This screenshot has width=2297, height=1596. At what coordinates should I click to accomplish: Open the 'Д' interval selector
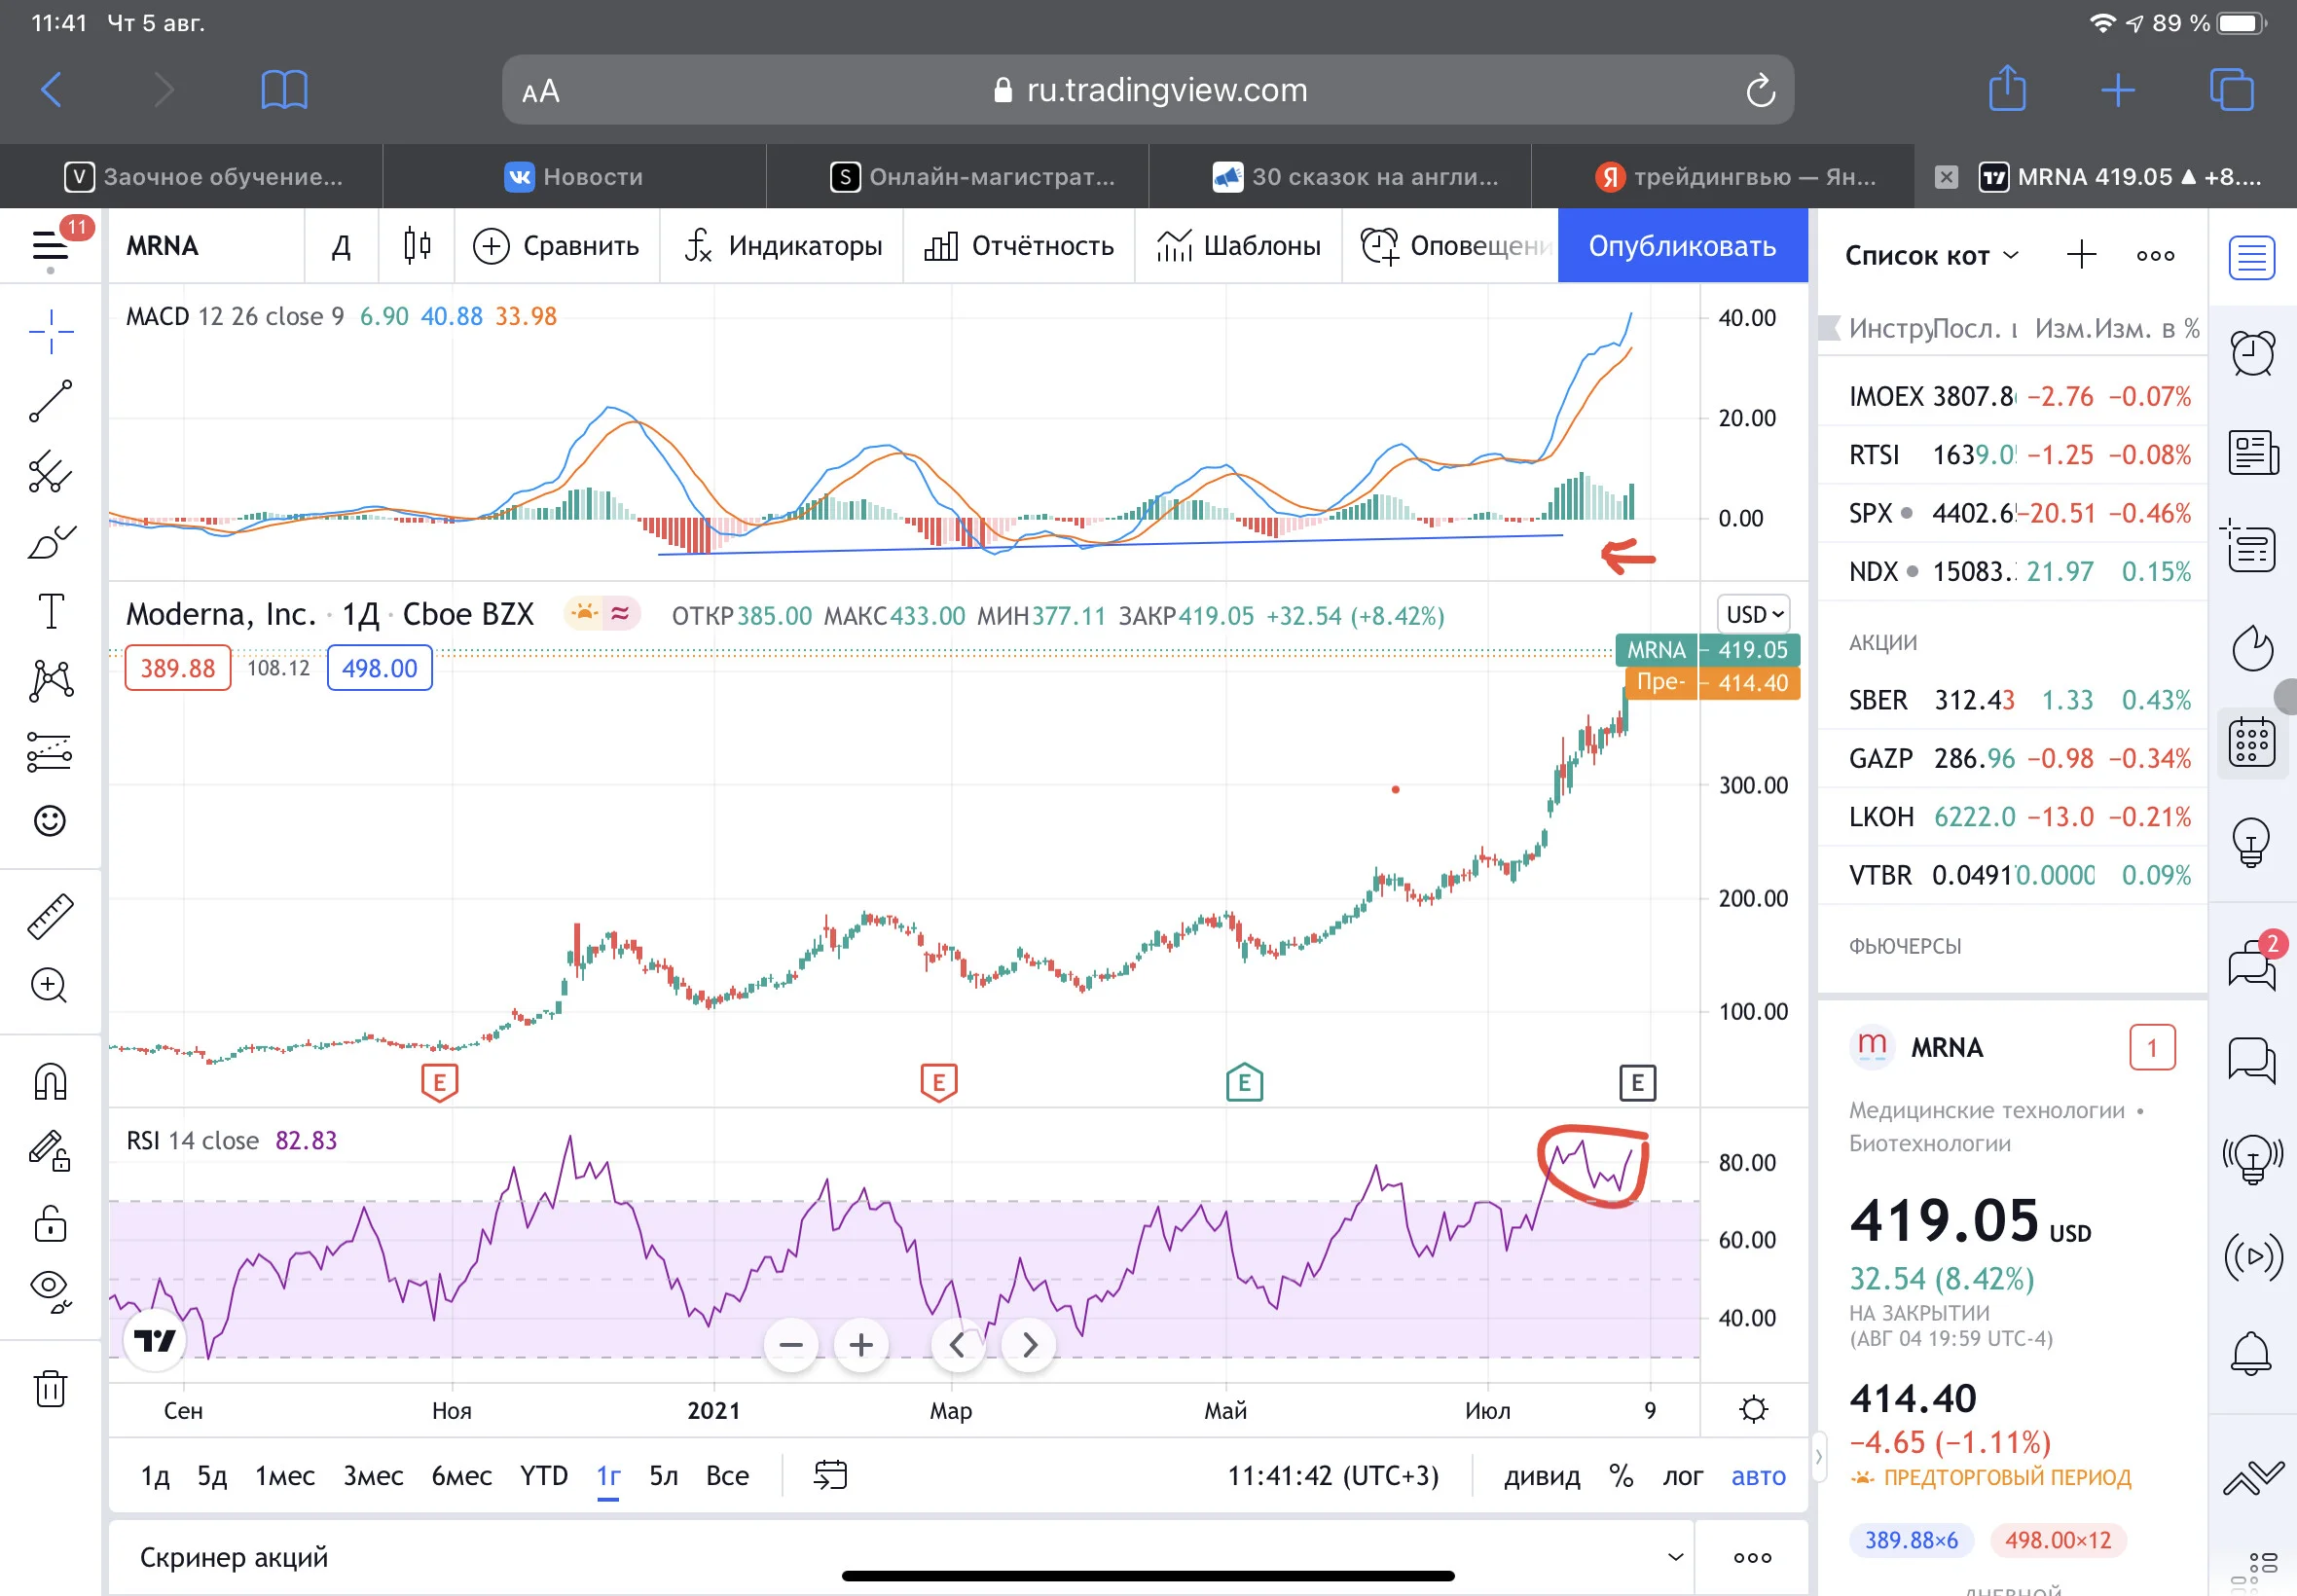coord(341,246)
